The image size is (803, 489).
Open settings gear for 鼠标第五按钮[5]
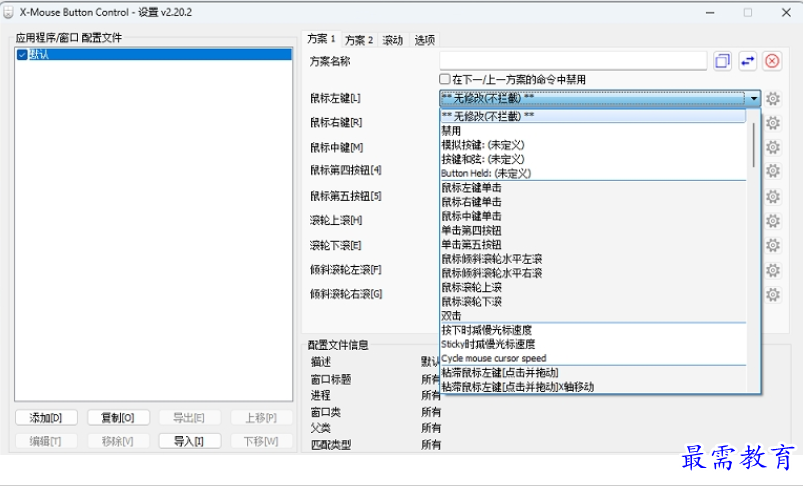click(773, 197)
